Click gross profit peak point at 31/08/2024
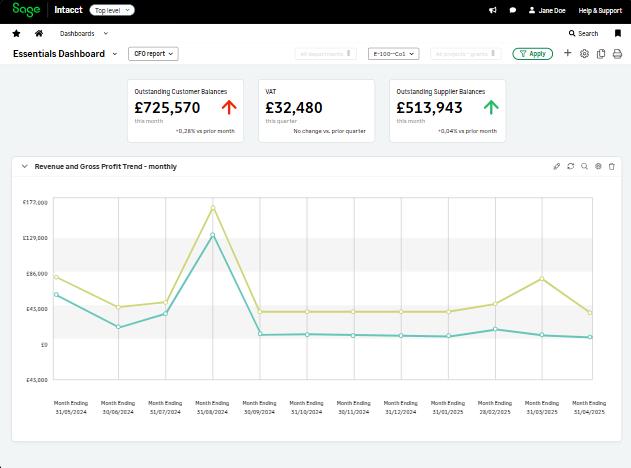This screenshot has width=631, height=468. (x=212, y=235)
